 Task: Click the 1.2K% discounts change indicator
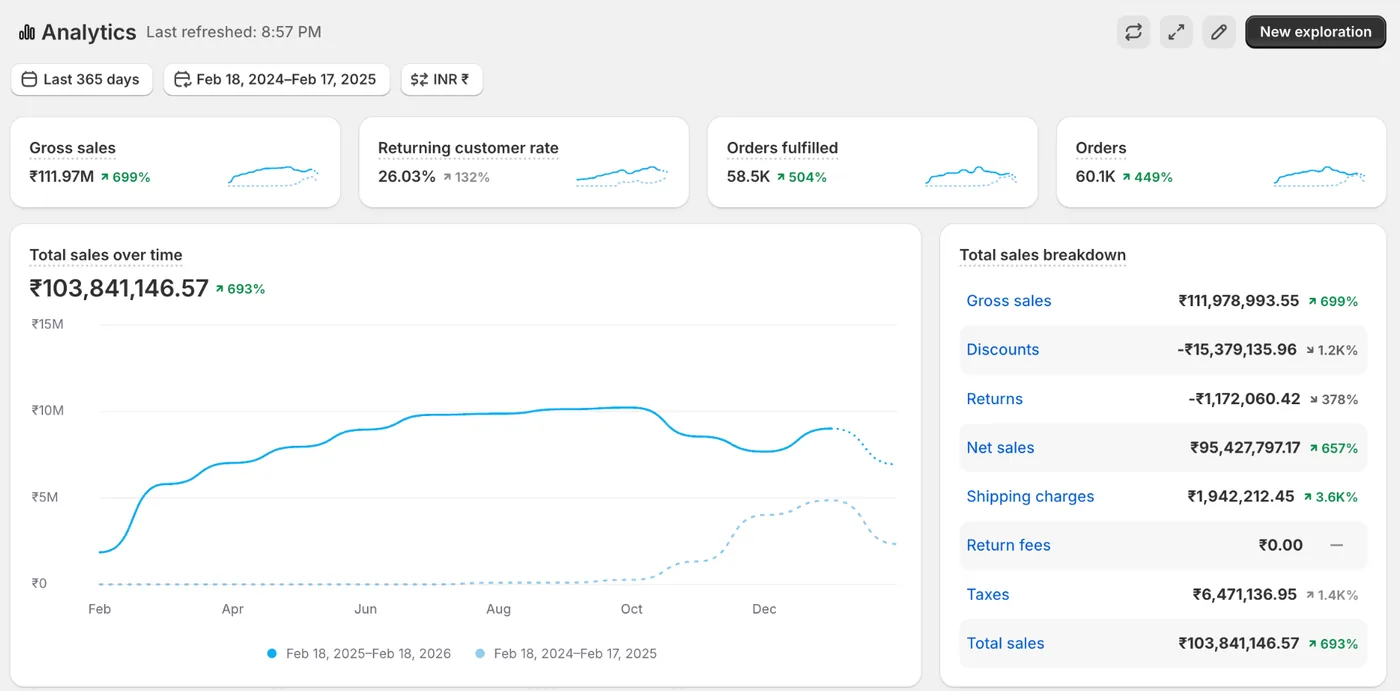pos(1331,350)
